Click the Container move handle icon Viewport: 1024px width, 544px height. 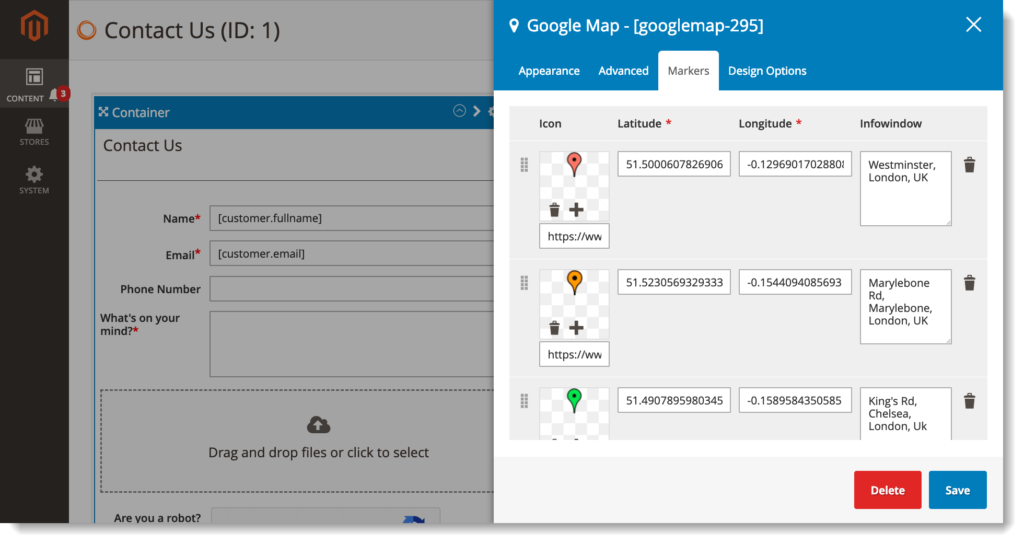pos(103,112)
